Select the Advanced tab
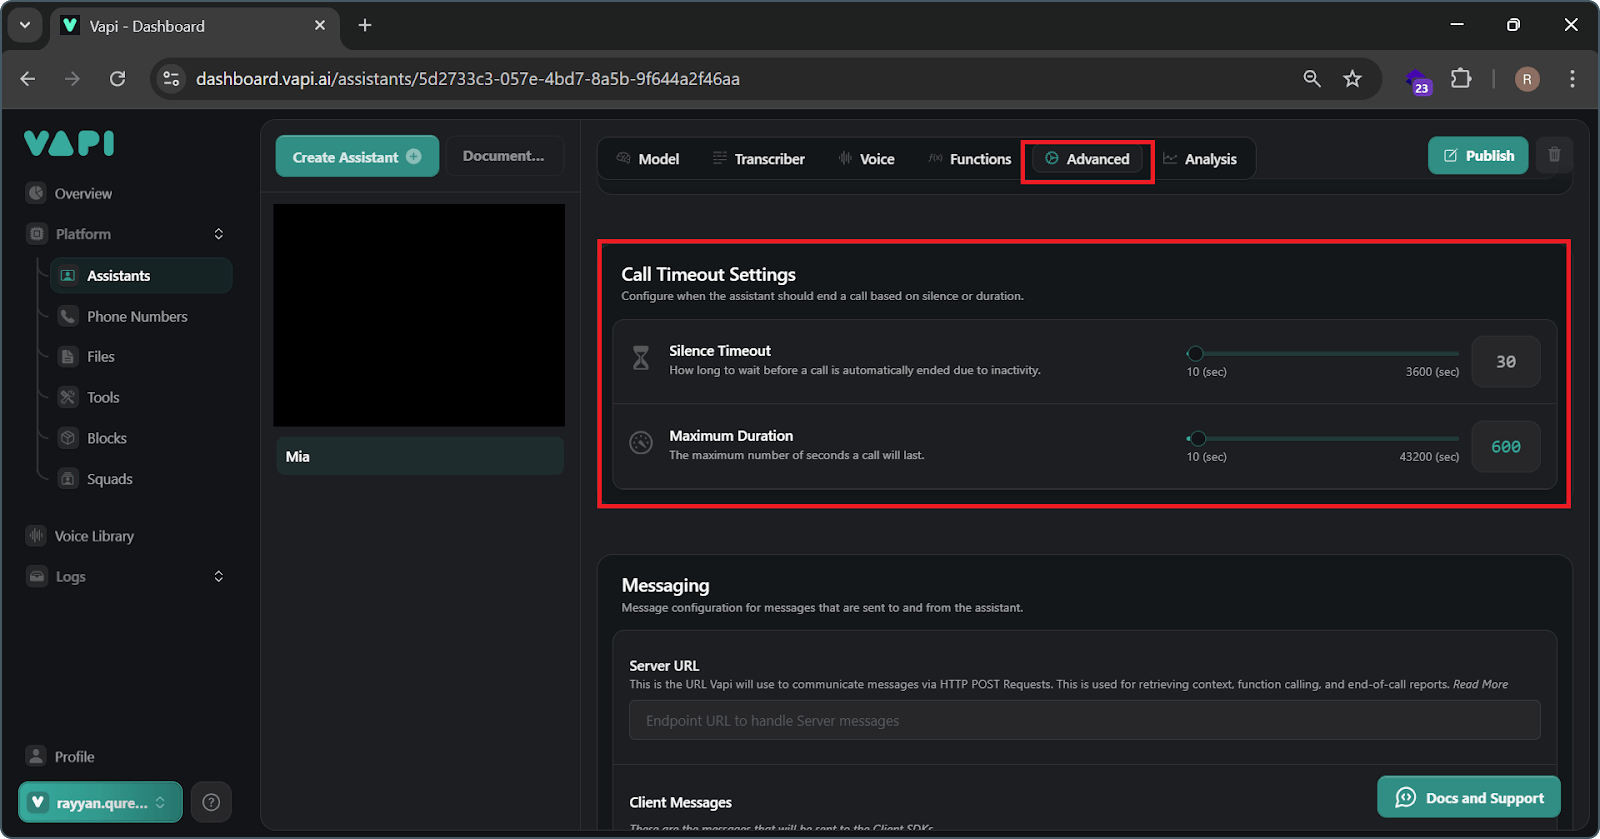Viewport: 1600px width, 839px height. pos(1087,159)
